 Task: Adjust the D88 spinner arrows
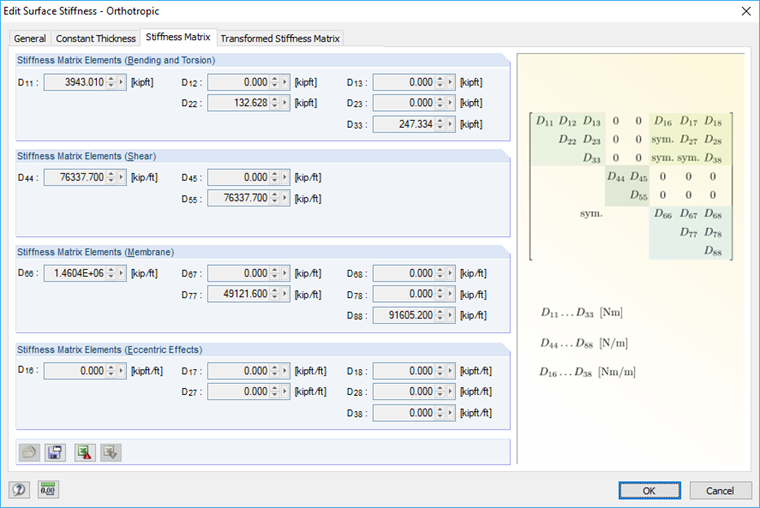coord(440,315)
